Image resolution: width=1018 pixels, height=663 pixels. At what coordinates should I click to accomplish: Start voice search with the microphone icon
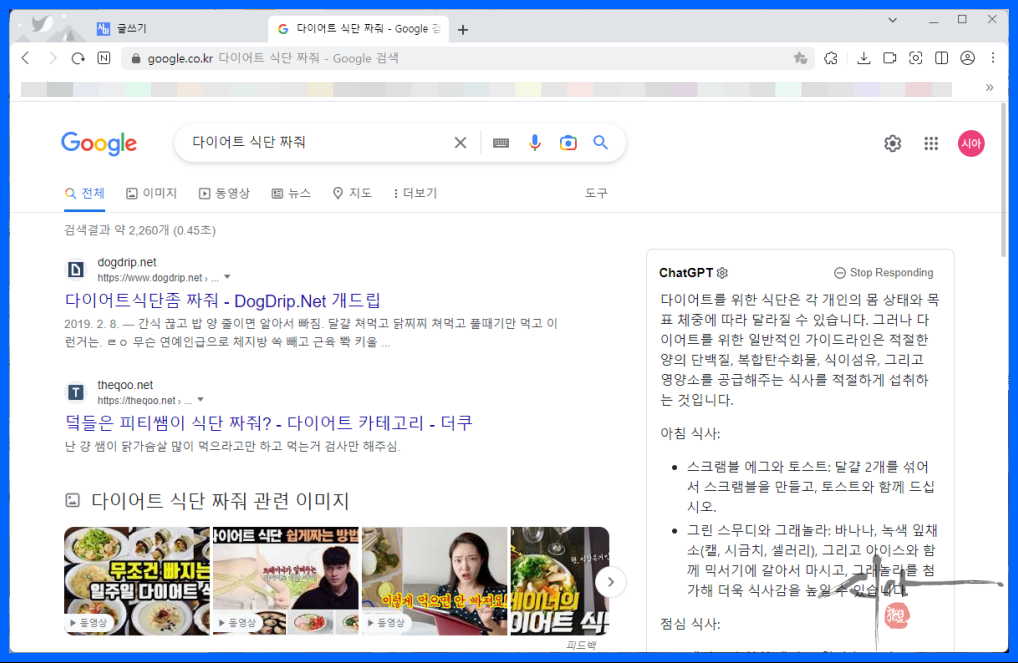point(534,143)
